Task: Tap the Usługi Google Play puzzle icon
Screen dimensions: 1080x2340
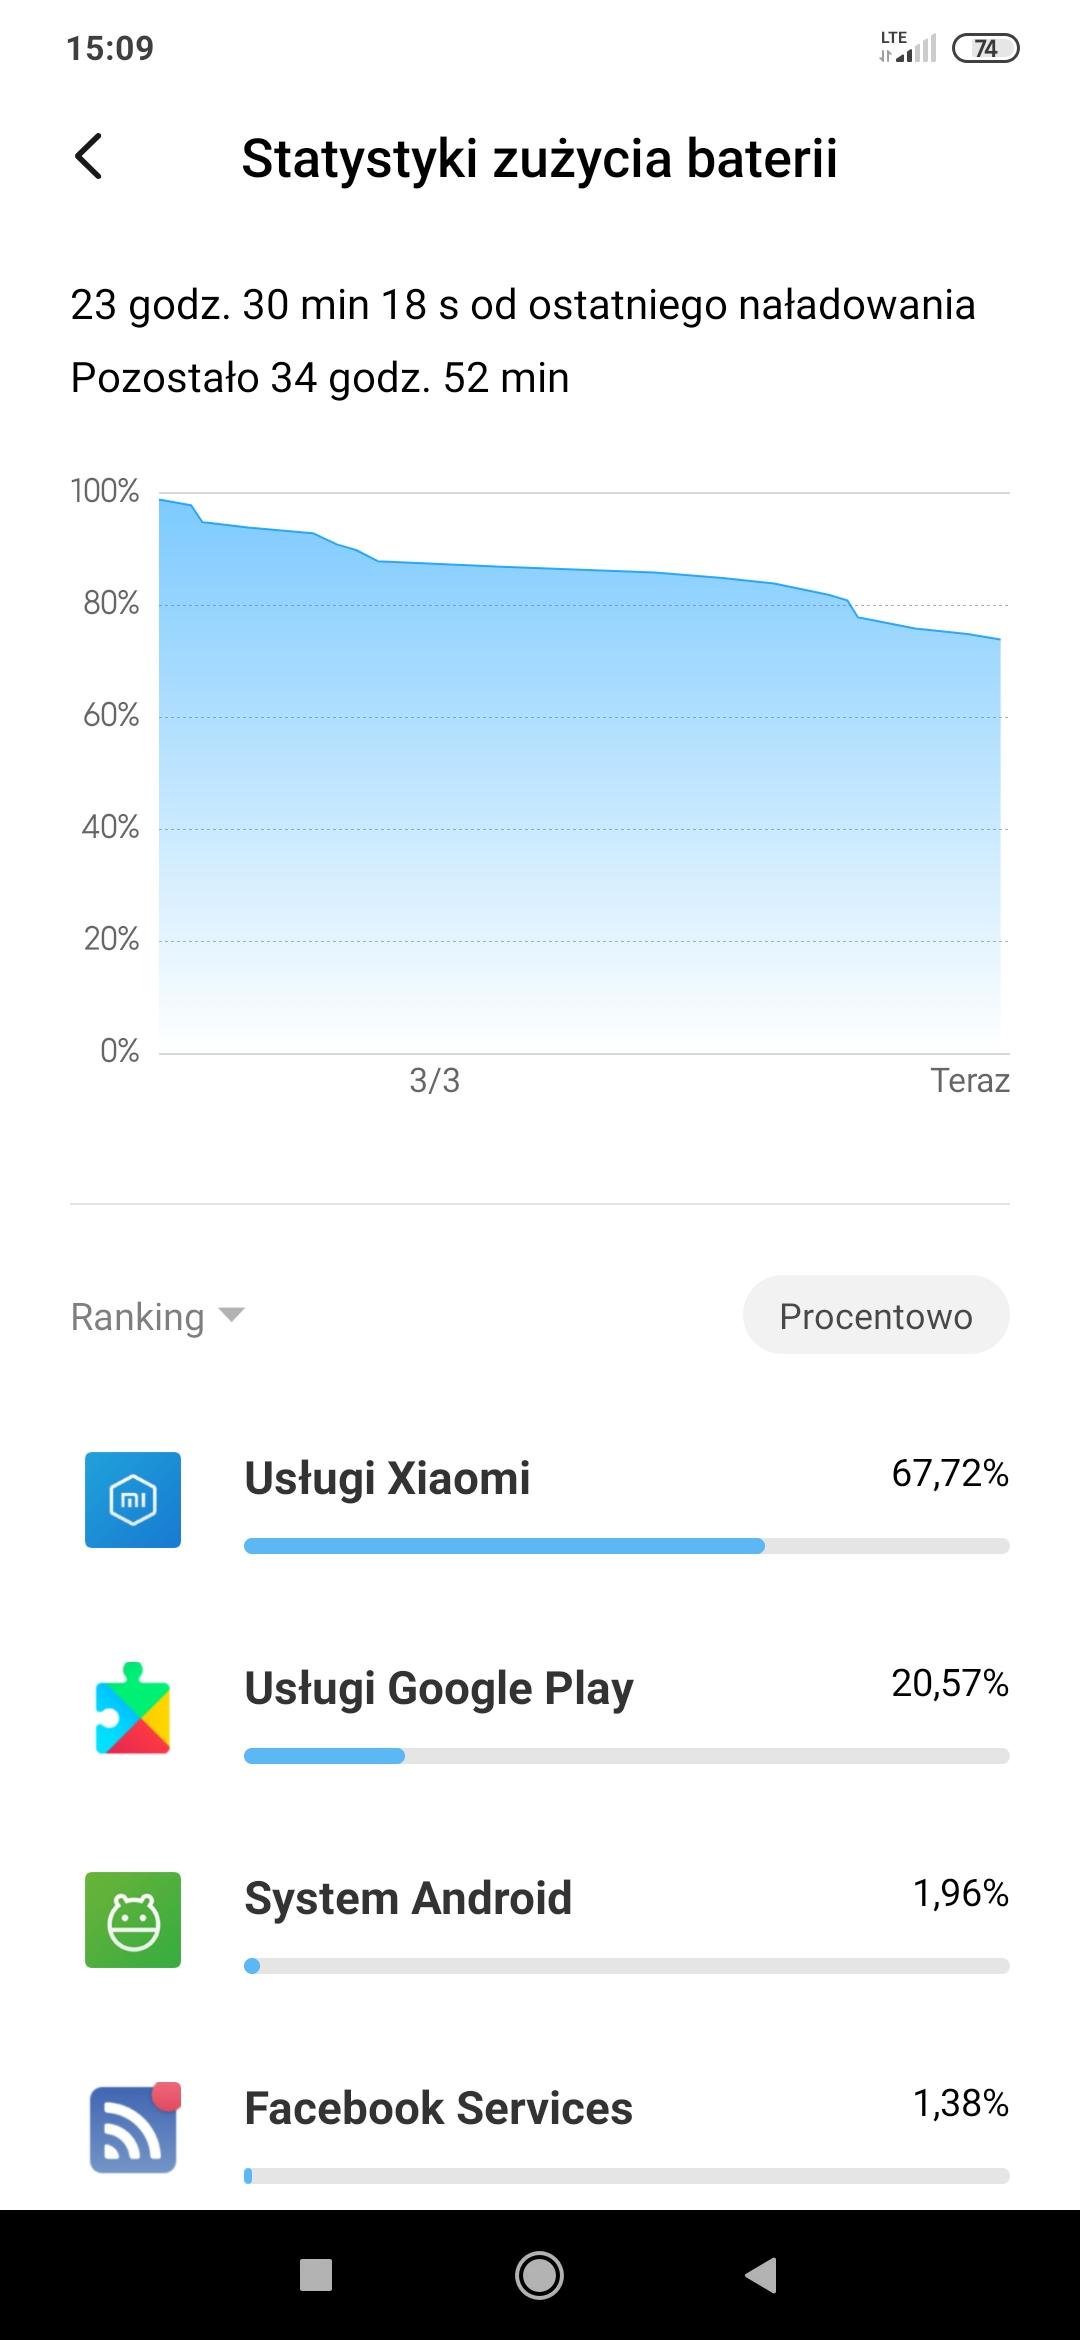Action: click(x=133, y=1709)
